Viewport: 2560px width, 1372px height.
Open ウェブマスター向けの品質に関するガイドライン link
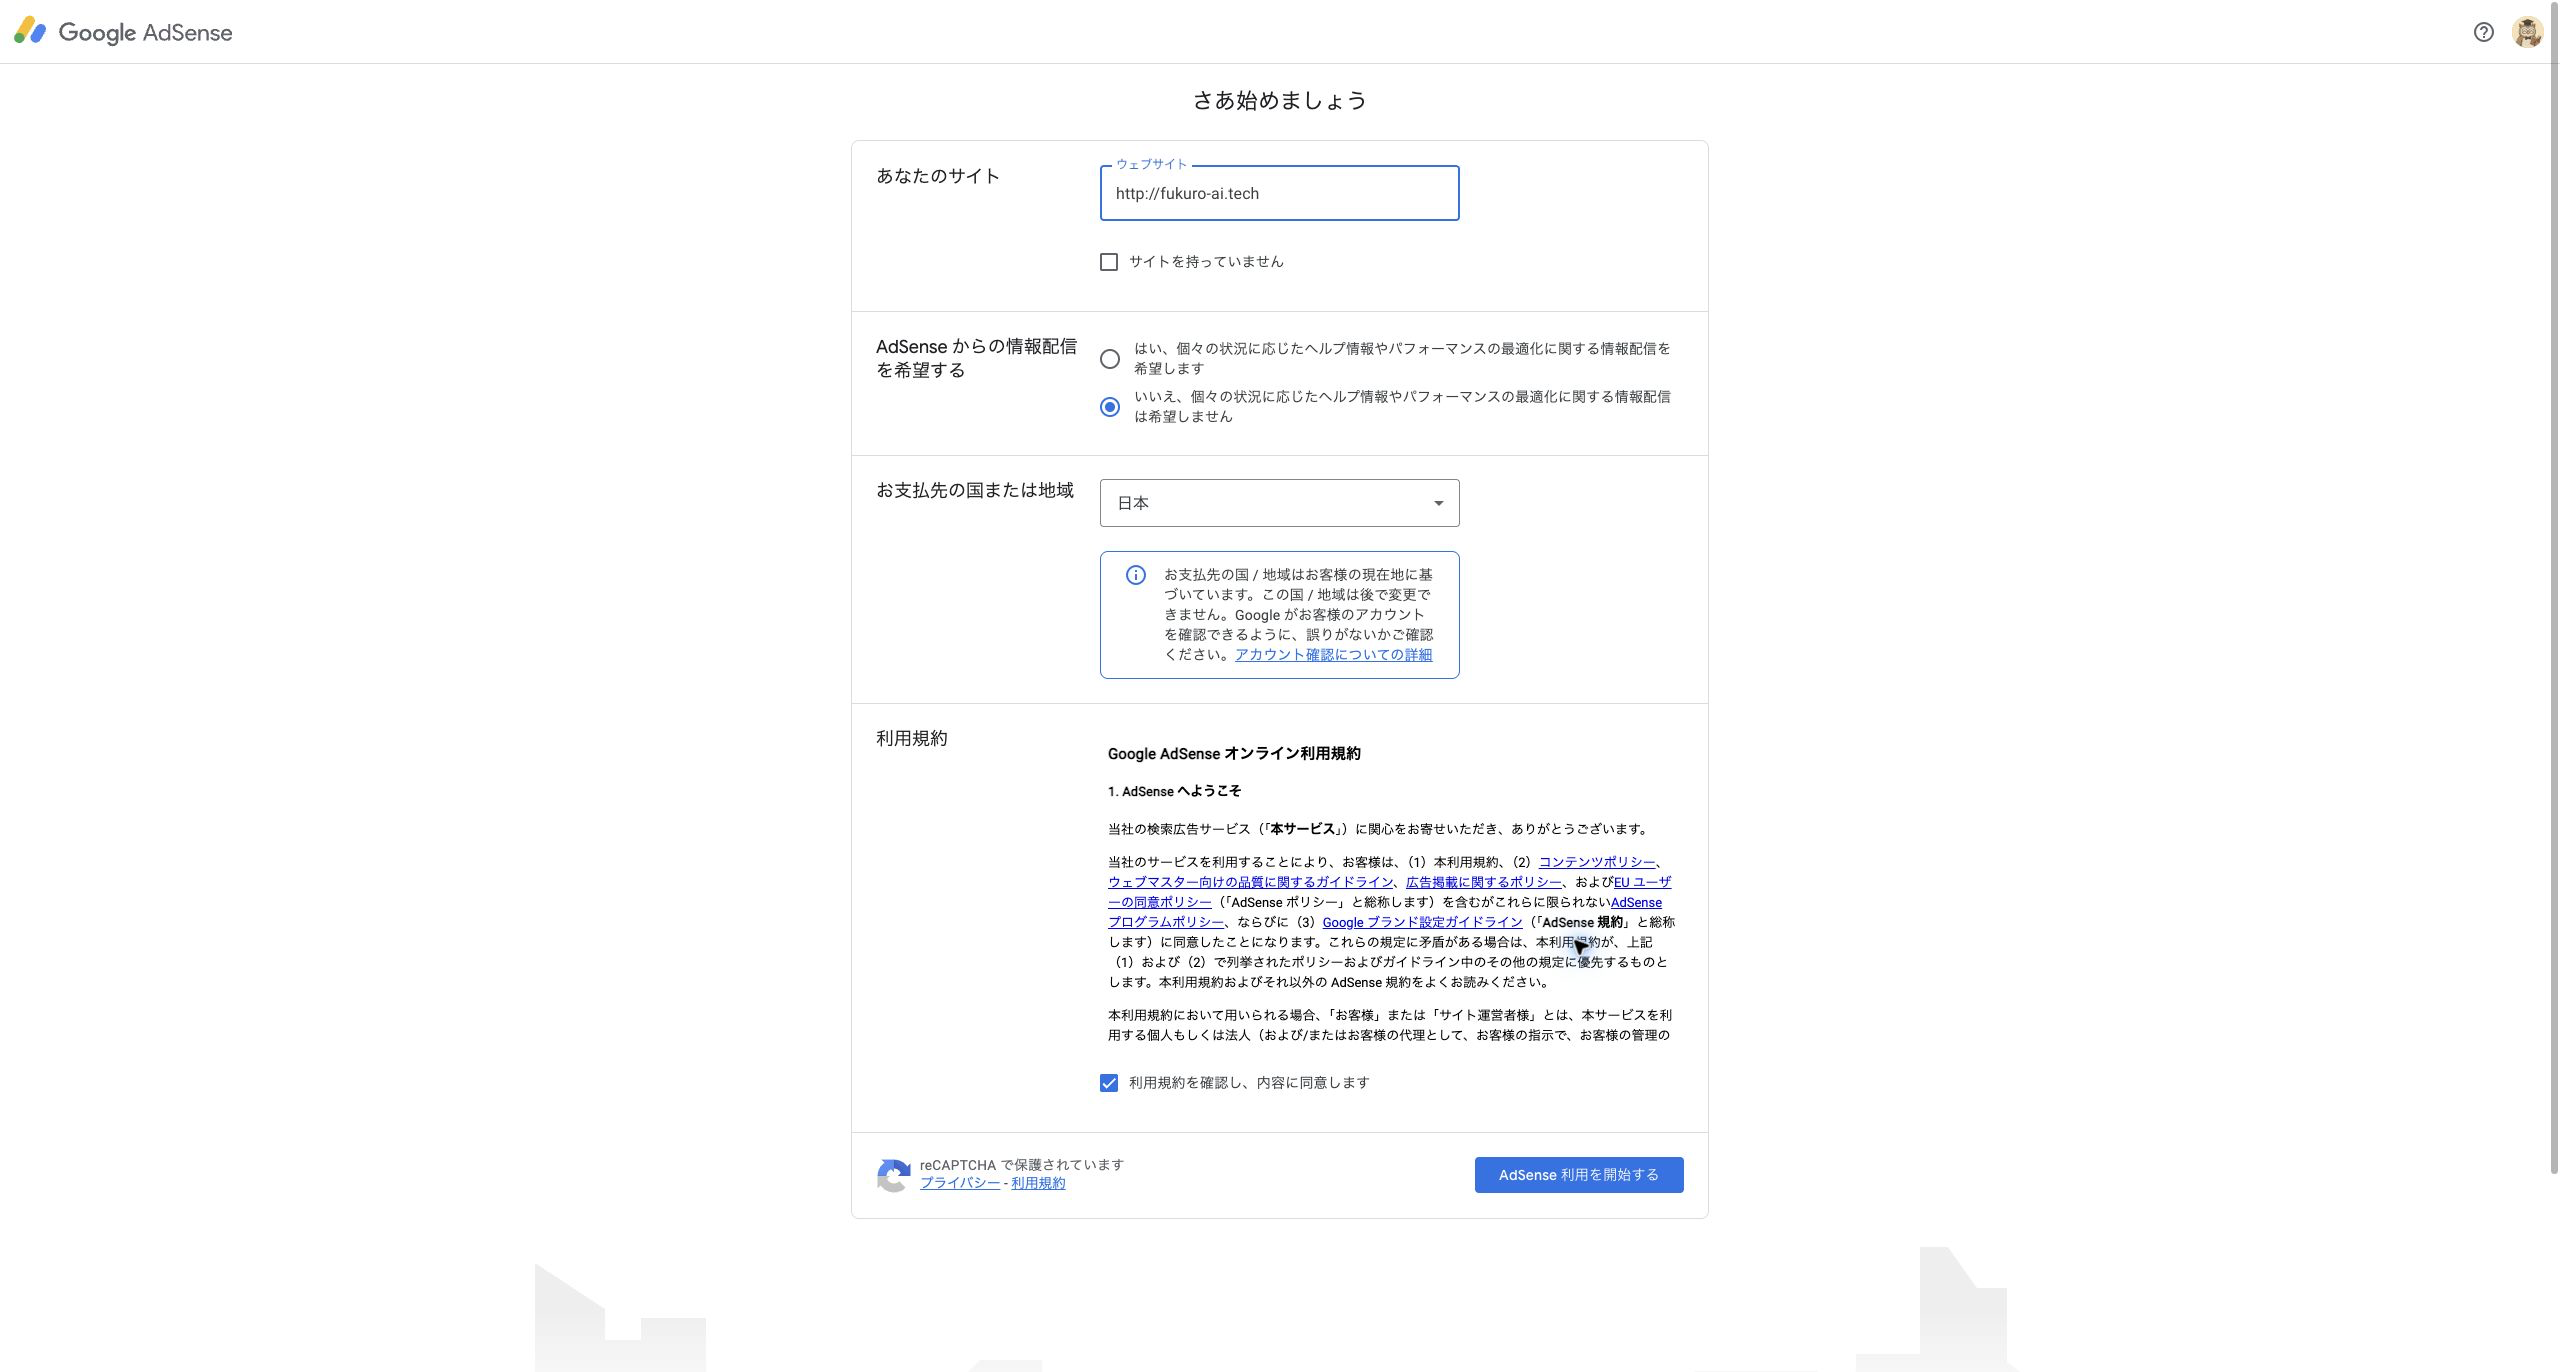[x=1250, y=882]
